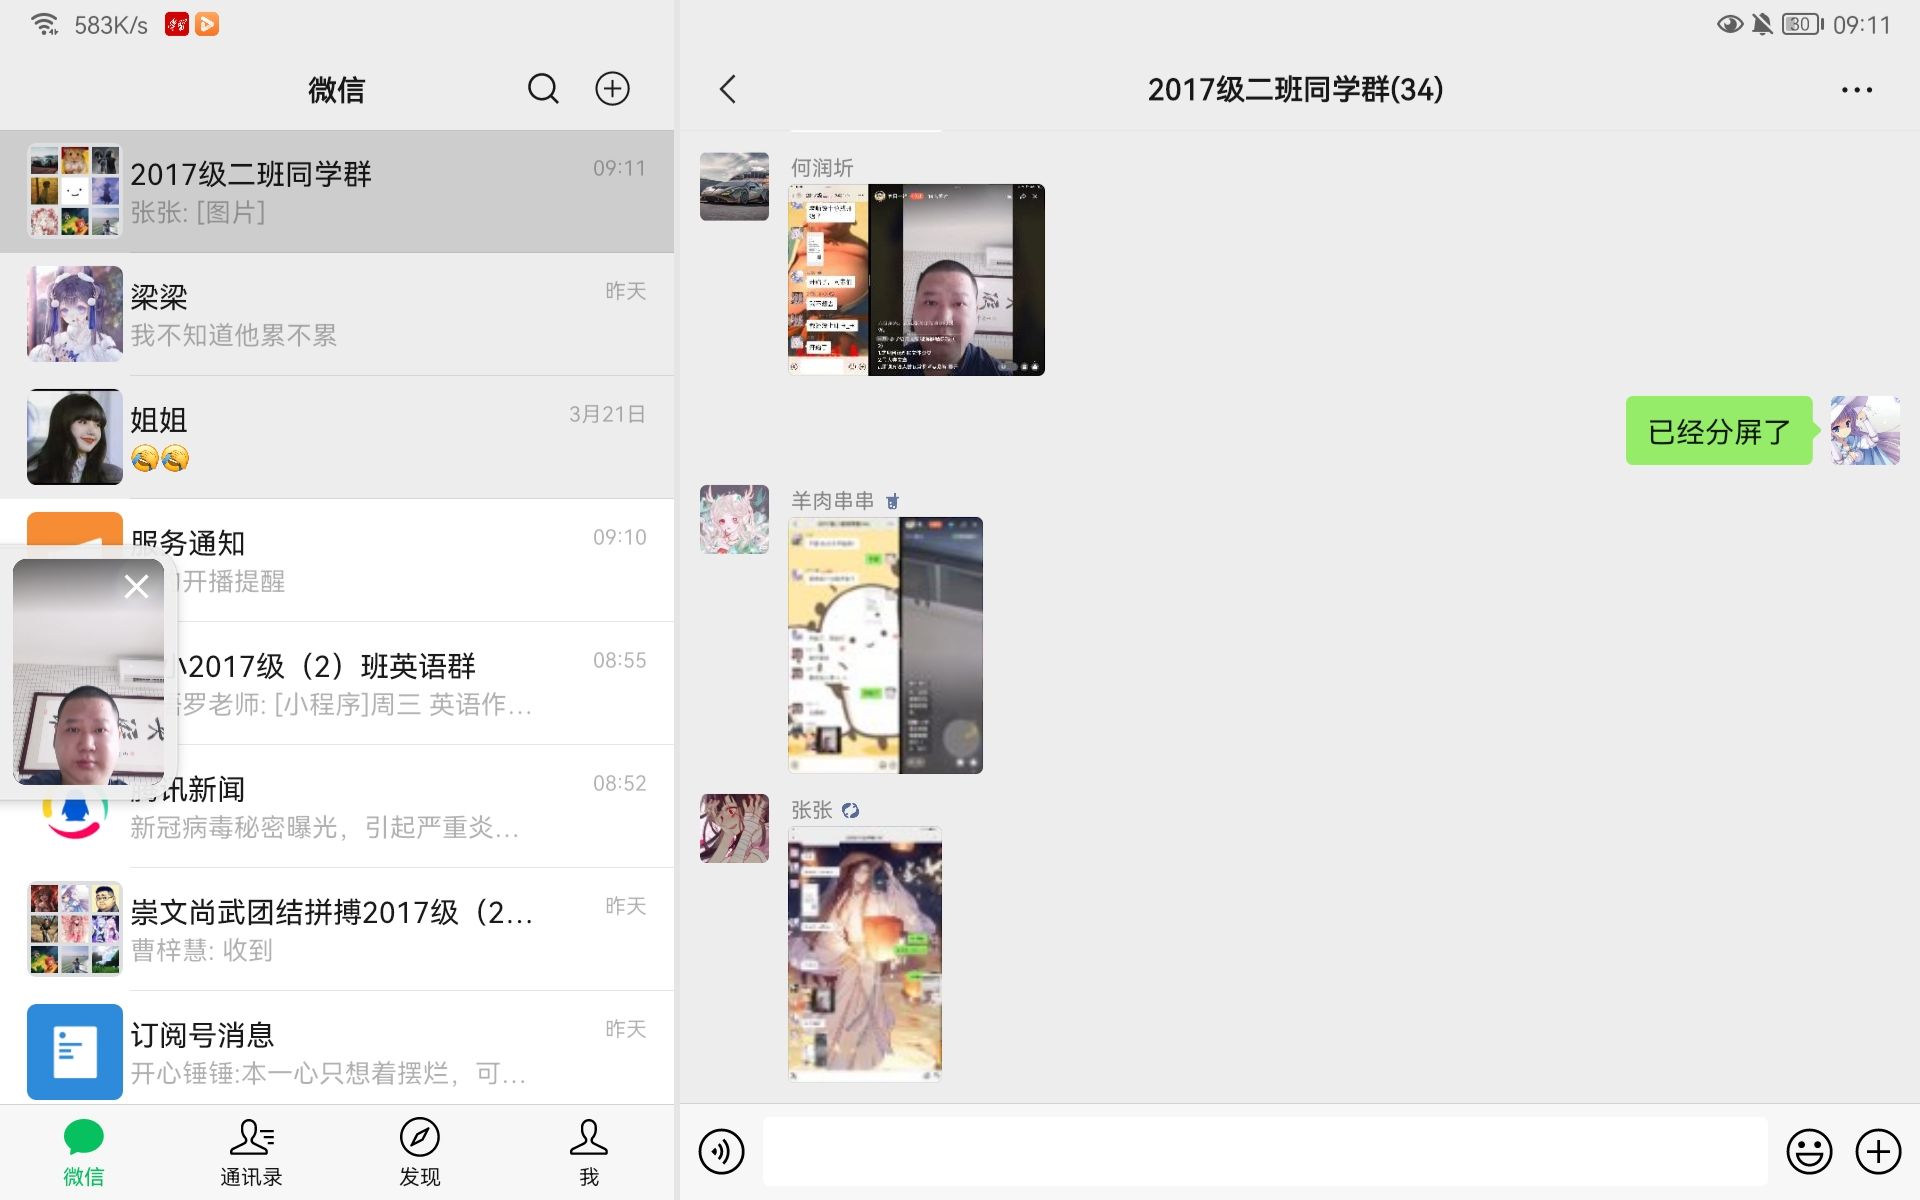This screenshot has height=1200, width=1920.
Task: Tap the + icon to start a new chat
Action: pos(613,88)
